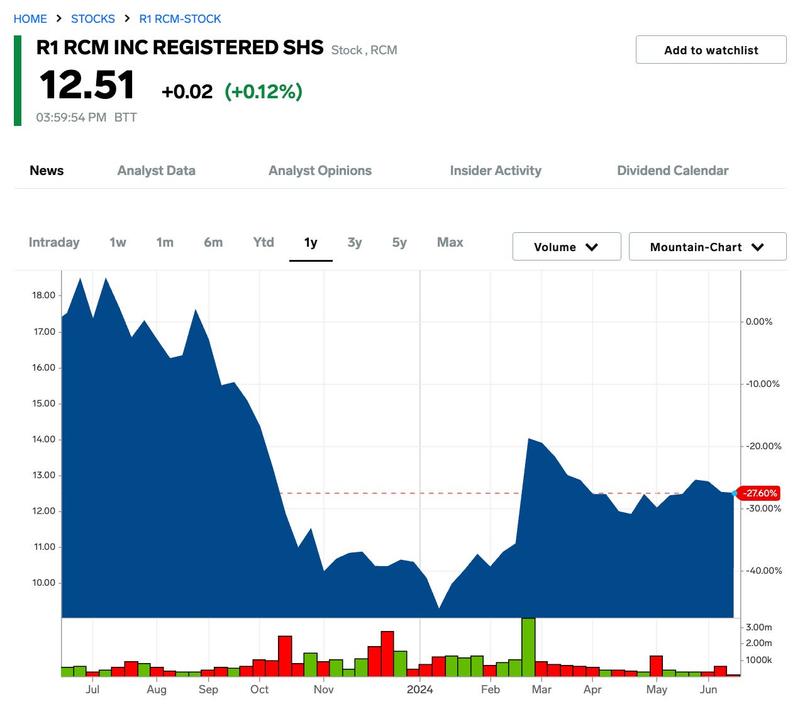Select the Ytd chart range
The image size is (800, 706).
click(x=263, y=242)
